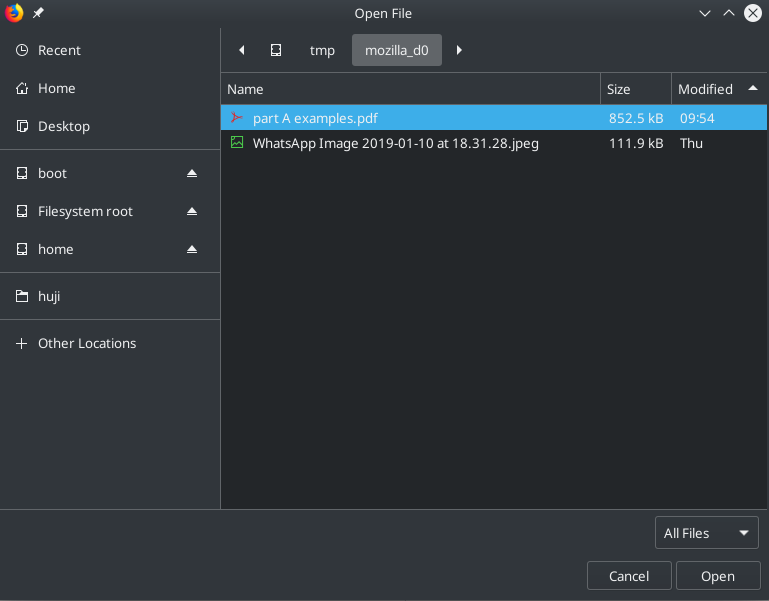Screen dimensions: 769x601
Task: Click the PDF icon of part A examples
Action: coord(237,118)
